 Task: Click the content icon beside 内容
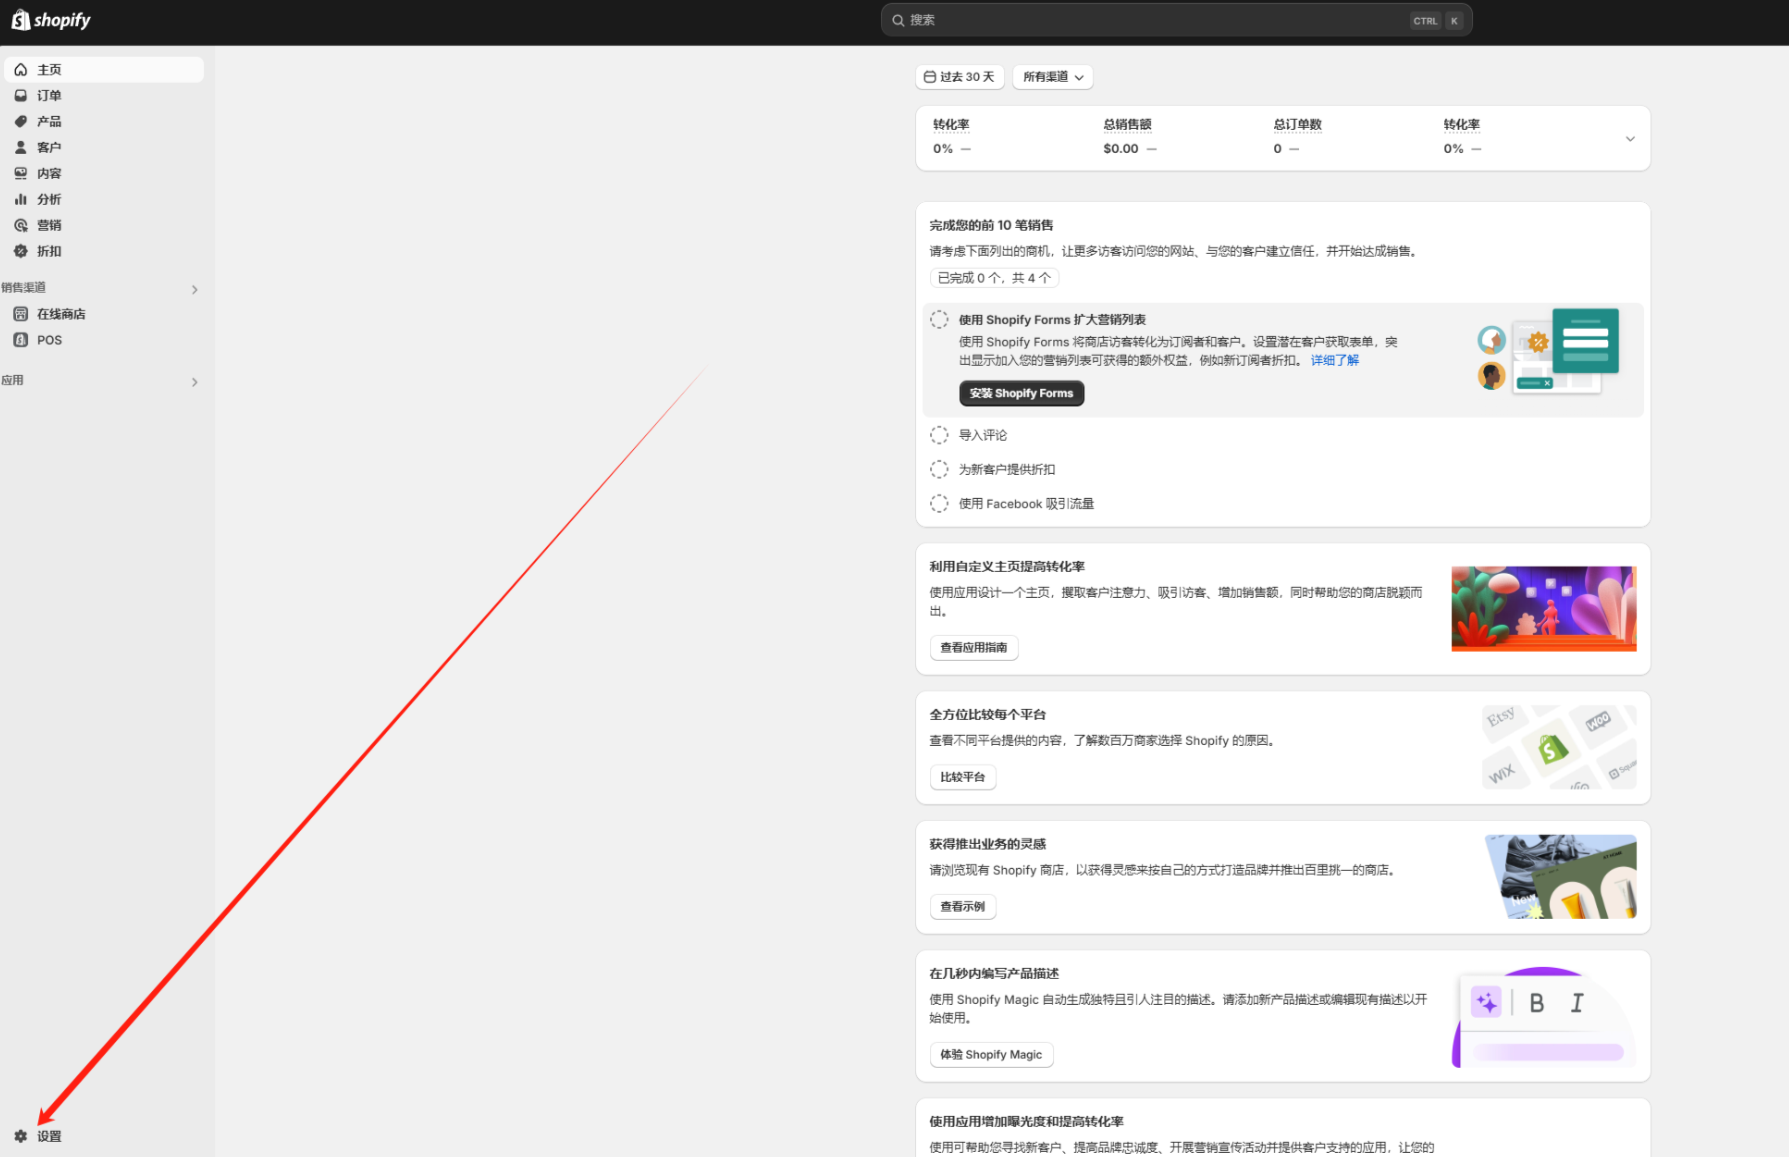[x=20, y=173]
